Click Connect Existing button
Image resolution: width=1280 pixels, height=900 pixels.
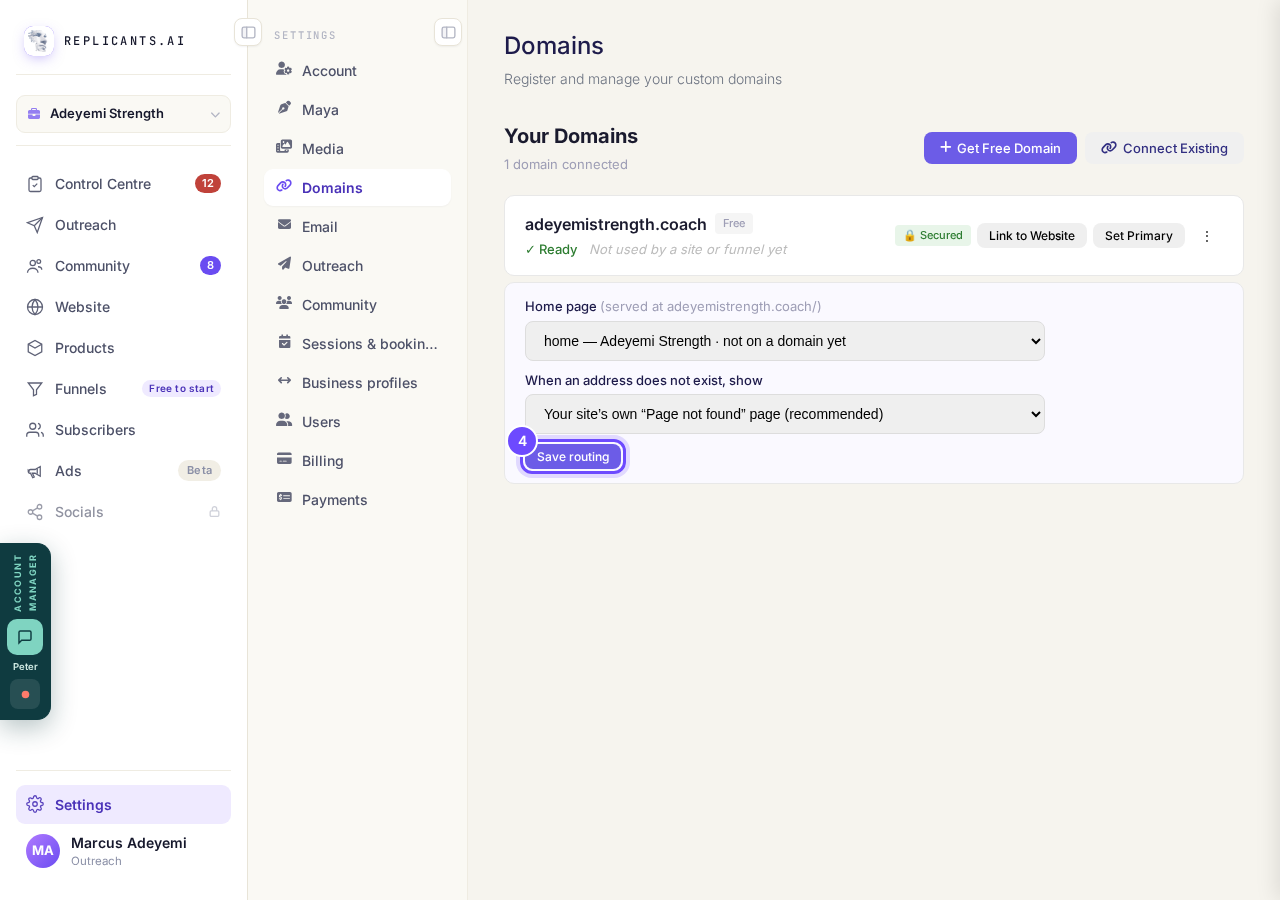pyautogui.click(x=1165, y=148)
